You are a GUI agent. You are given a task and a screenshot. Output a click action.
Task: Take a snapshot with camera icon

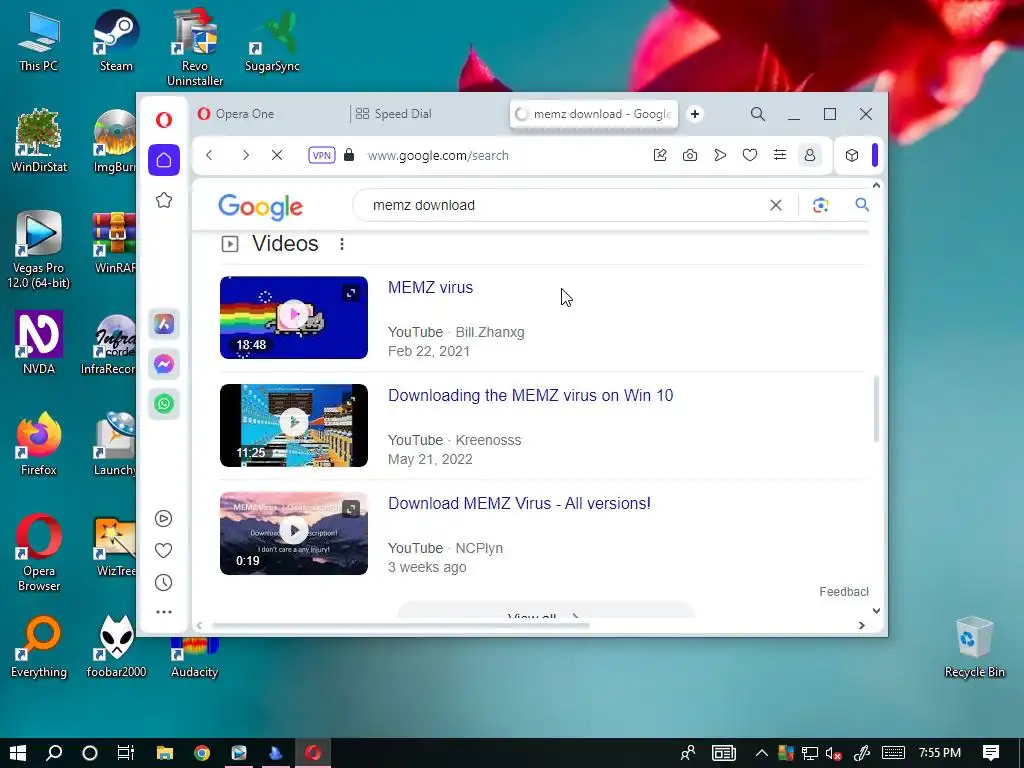coord(690,155)
